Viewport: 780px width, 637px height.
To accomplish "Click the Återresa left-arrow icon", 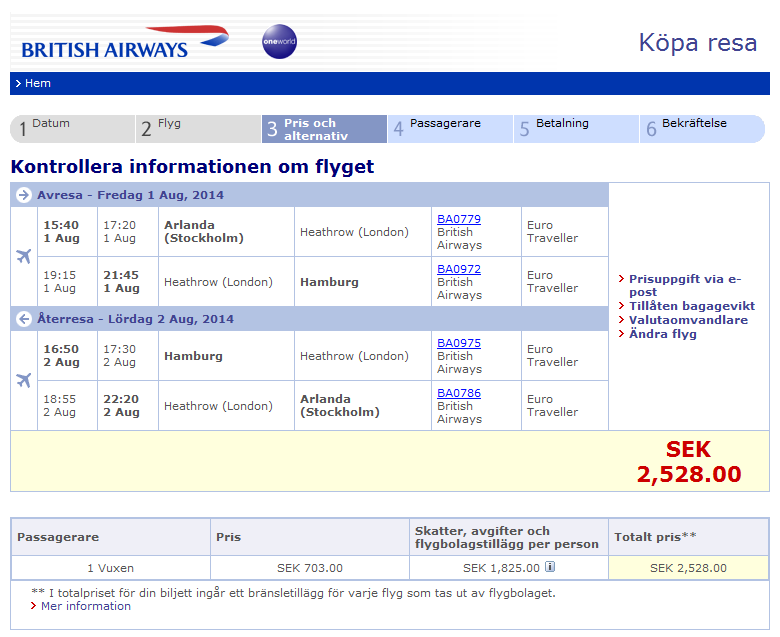I will pyautogui.click(x=23, y=319).
